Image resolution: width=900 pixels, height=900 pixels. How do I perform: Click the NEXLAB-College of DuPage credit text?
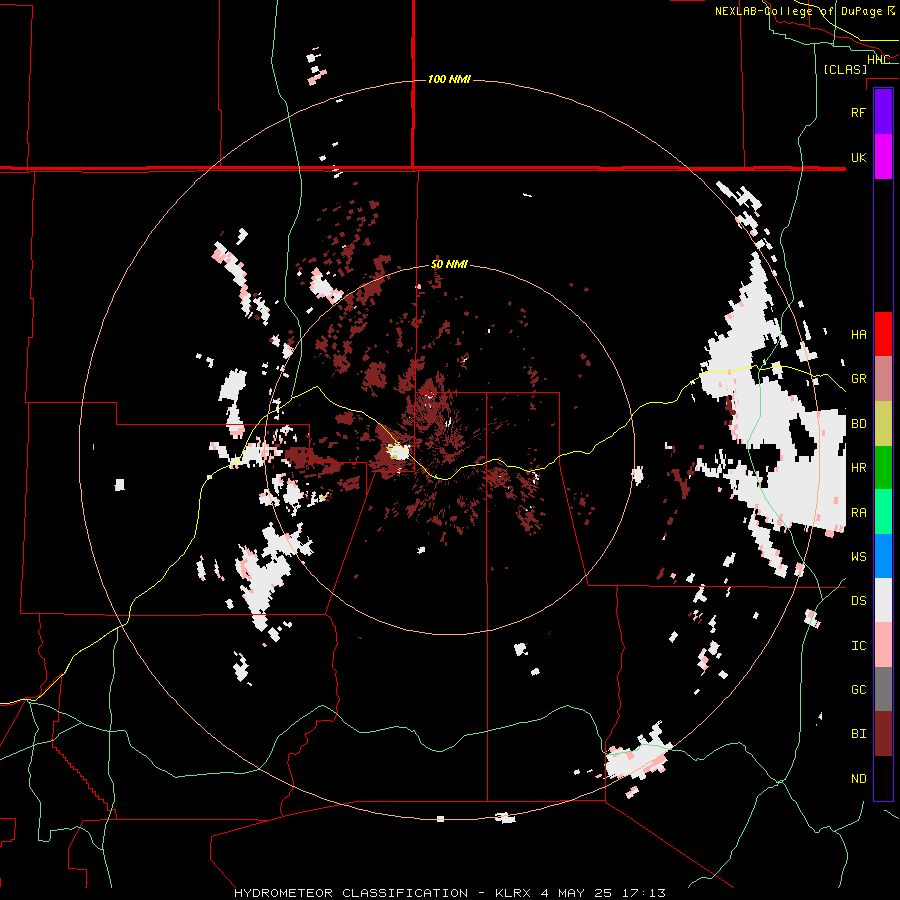[x=805, y=11]
